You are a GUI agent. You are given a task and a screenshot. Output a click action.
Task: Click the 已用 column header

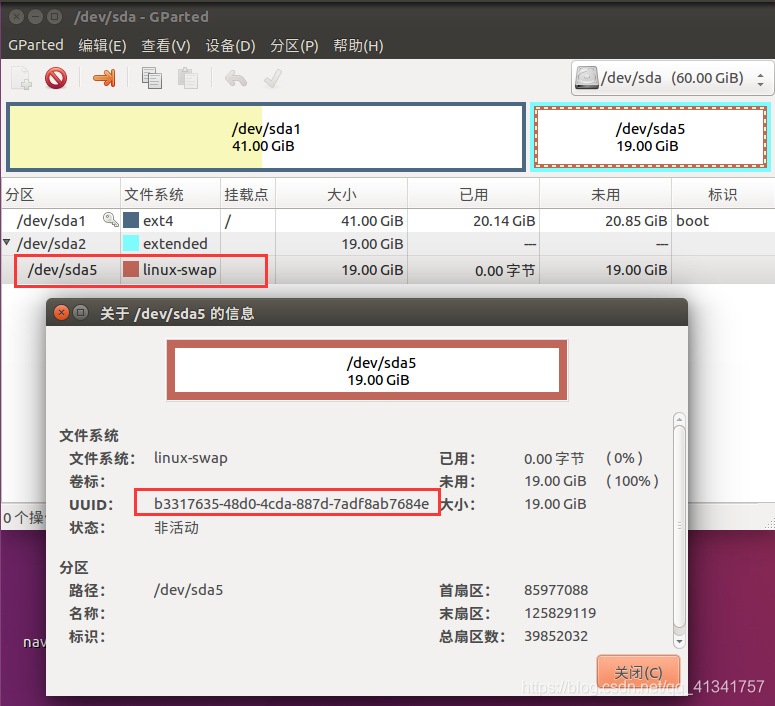pos(473,194)
